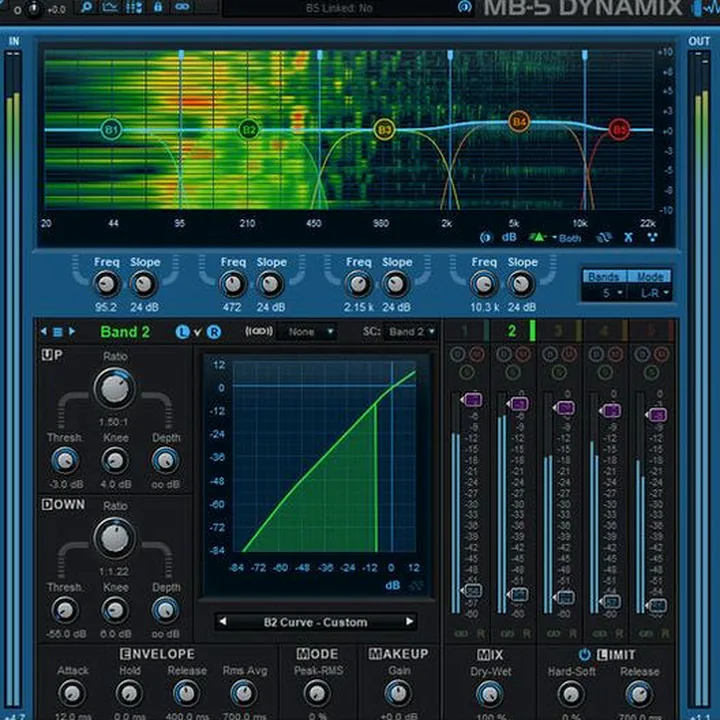Click the Slope knob beside 10.3 k Freq
Image resolution: width=720 pixels, height=720 pixels.
521,284
